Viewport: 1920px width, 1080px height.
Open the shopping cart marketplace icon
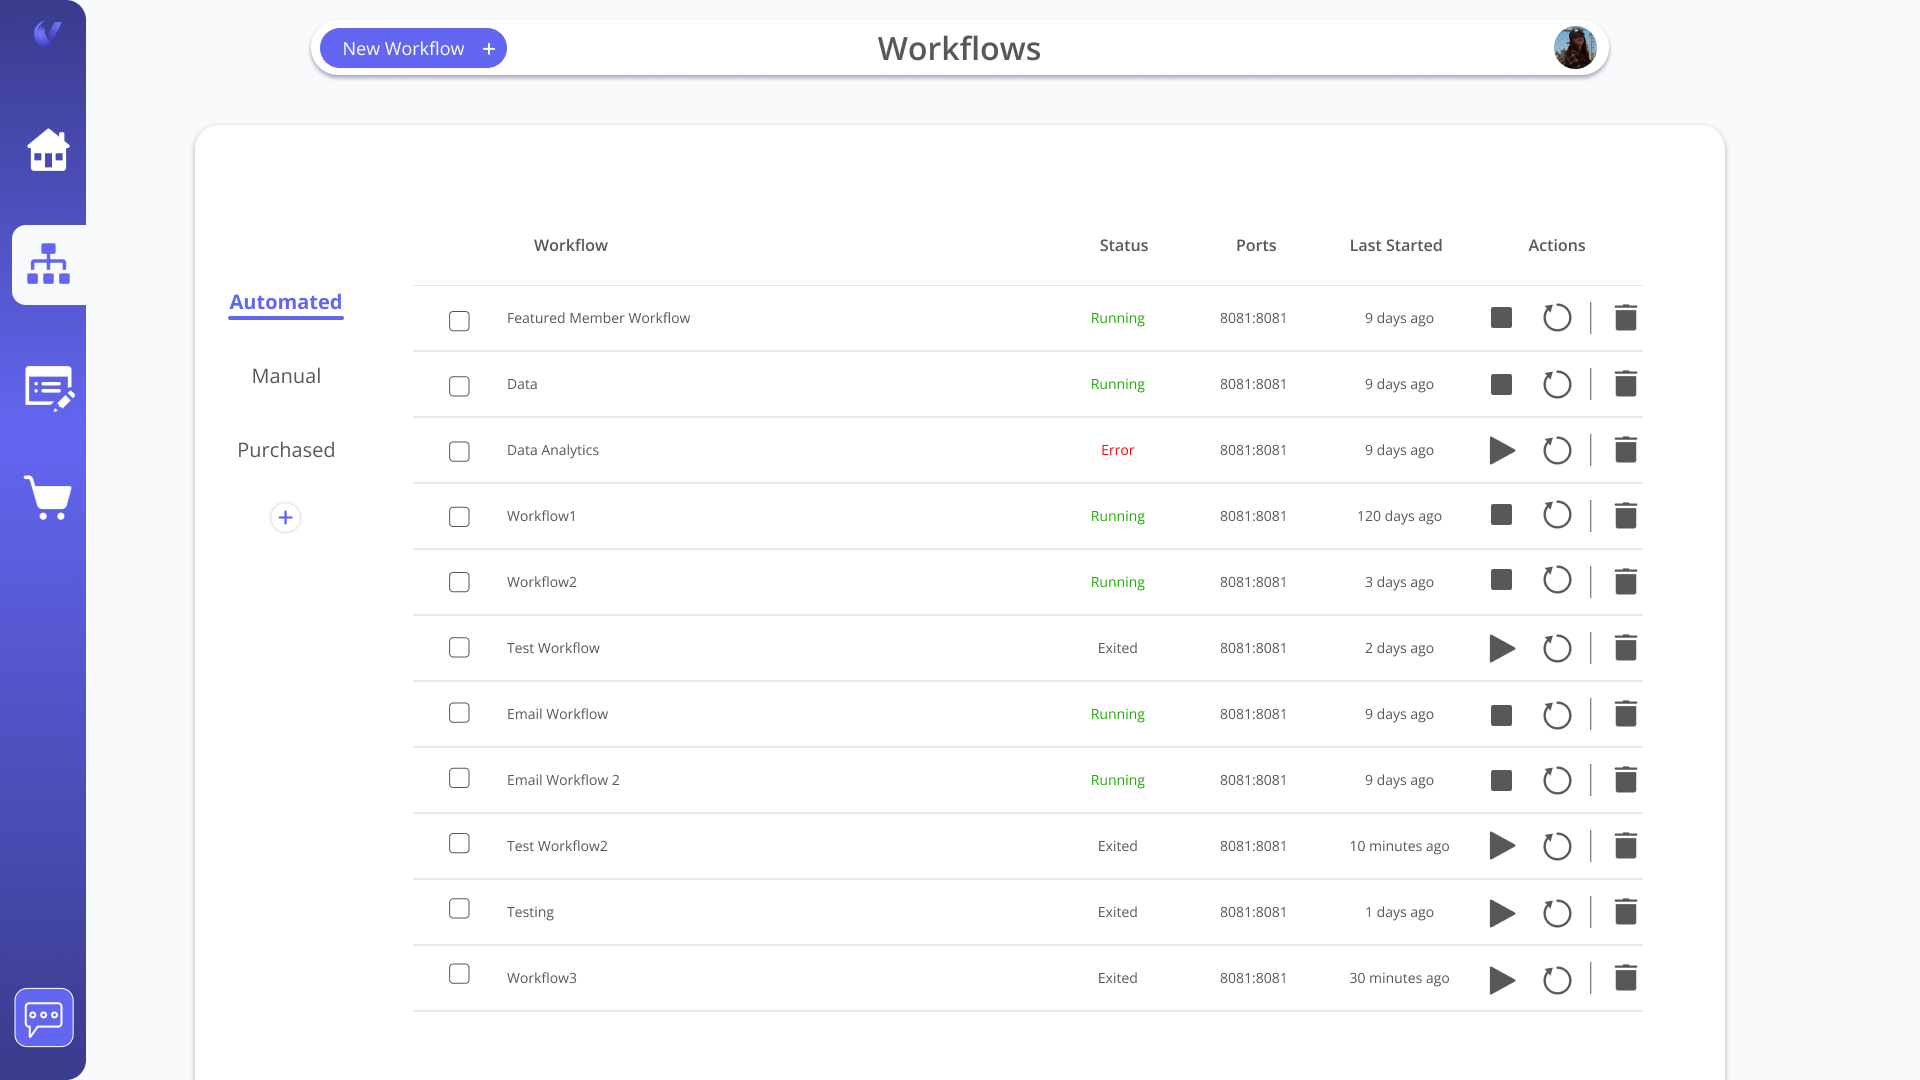(x=48, y=497)
